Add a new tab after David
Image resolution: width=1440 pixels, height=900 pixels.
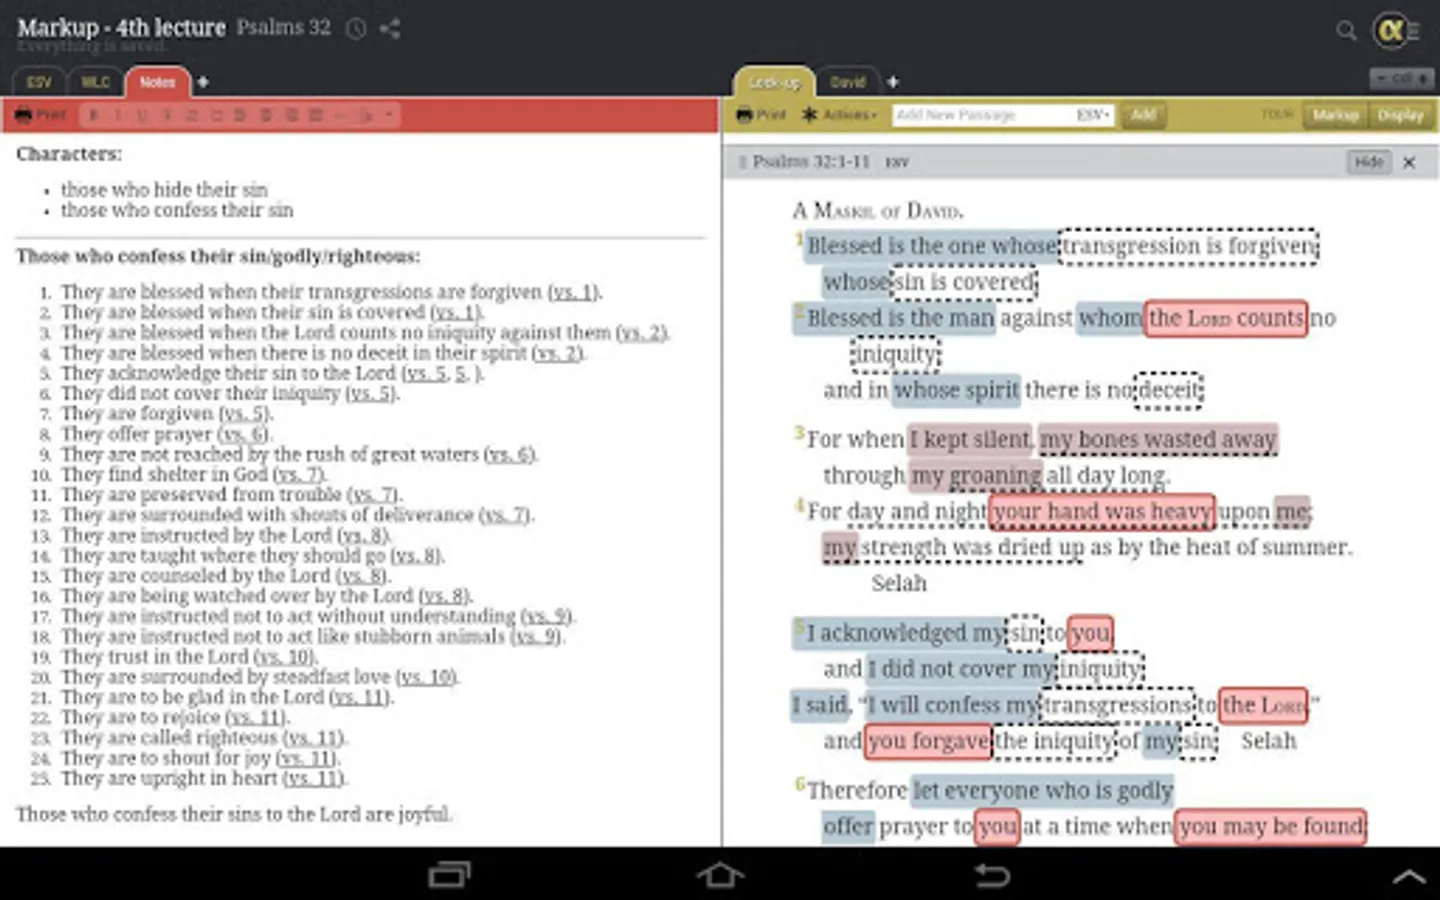[x=893, y=82]
